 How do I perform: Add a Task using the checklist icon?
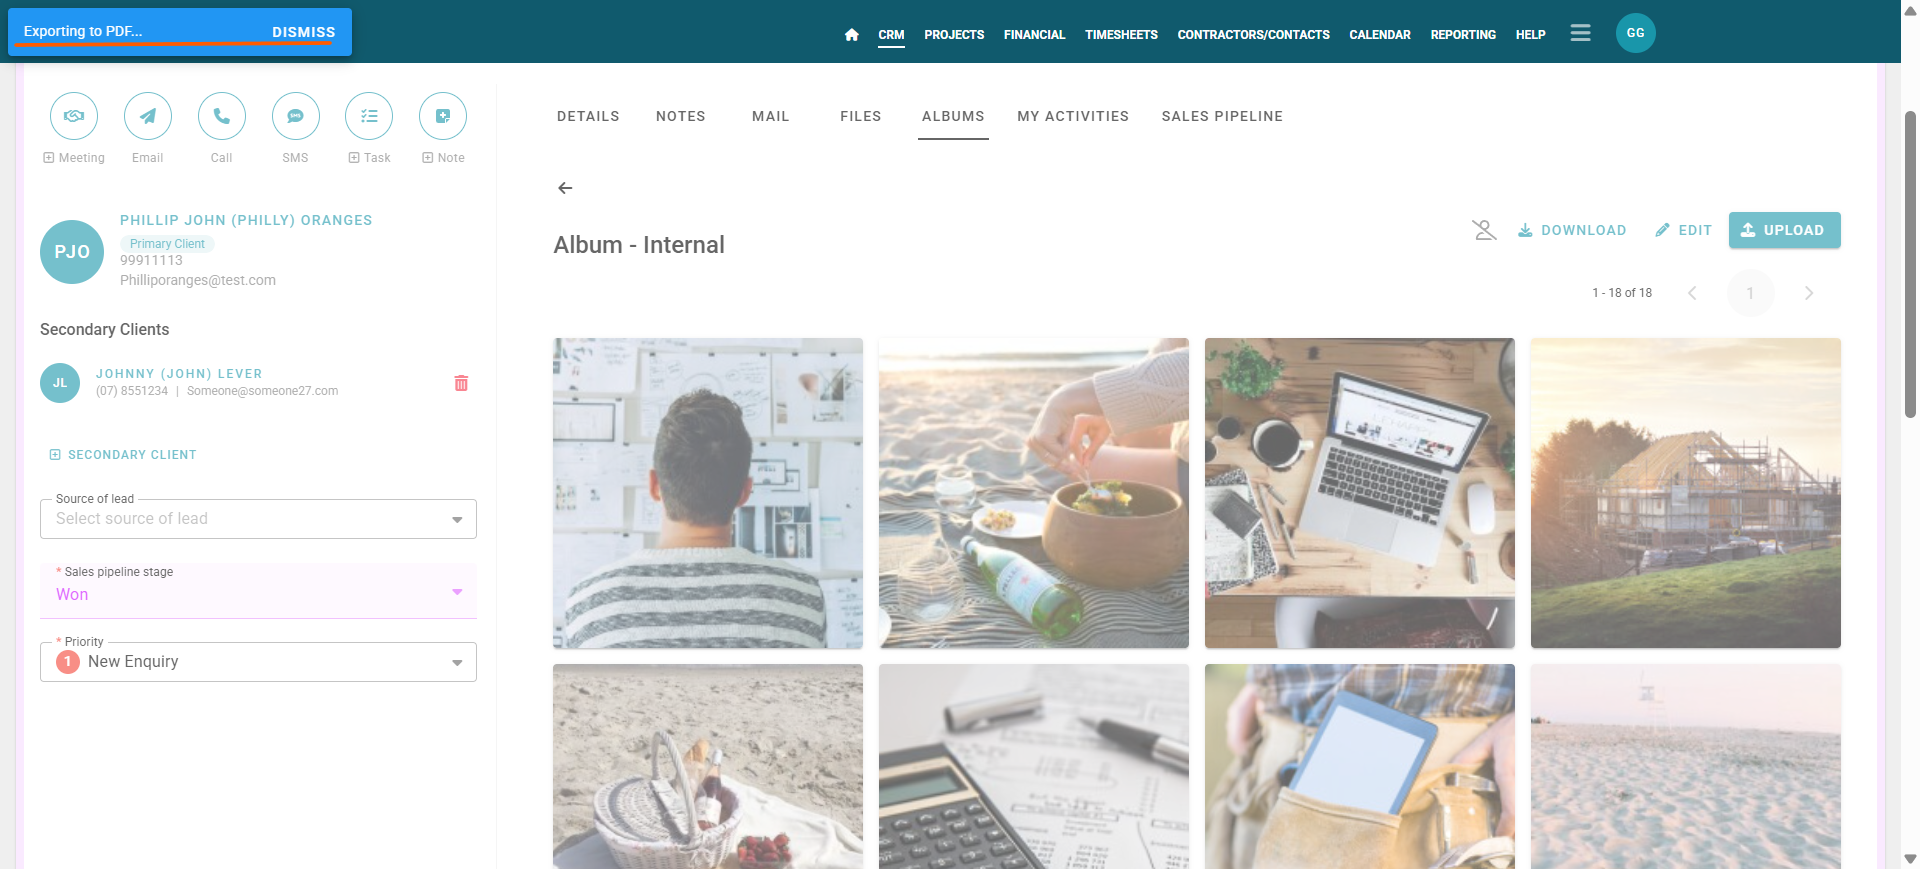click(x=369, y=116)
